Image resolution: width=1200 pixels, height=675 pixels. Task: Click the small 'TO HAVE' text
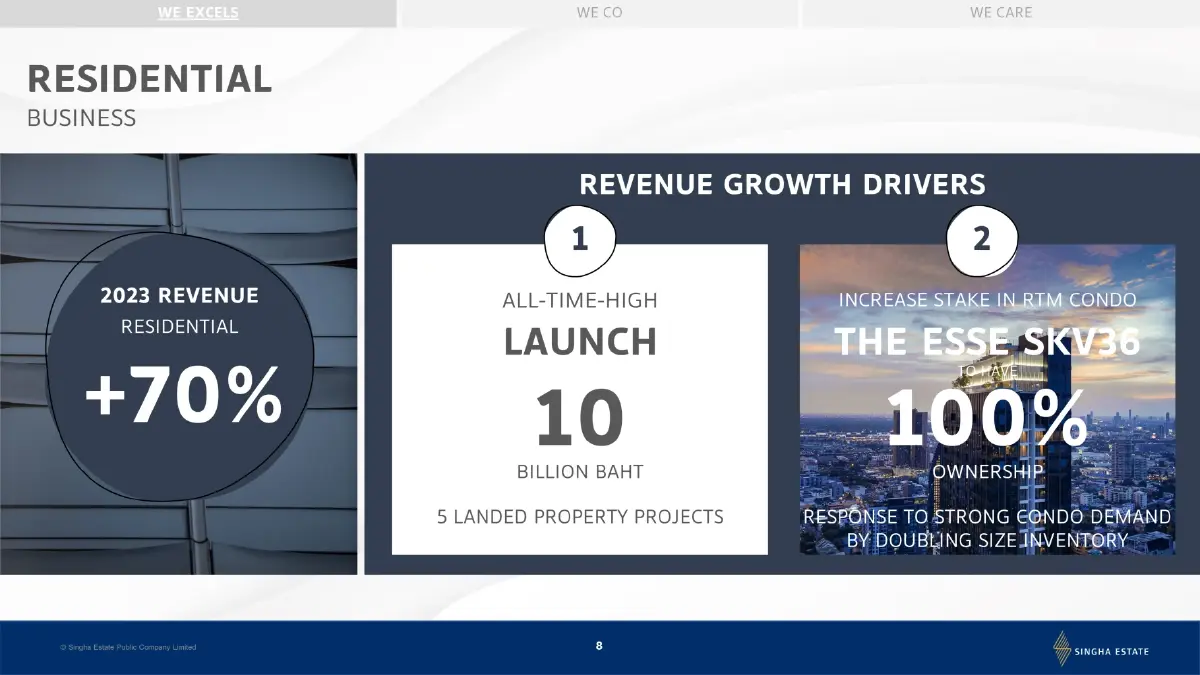point(987,370)
